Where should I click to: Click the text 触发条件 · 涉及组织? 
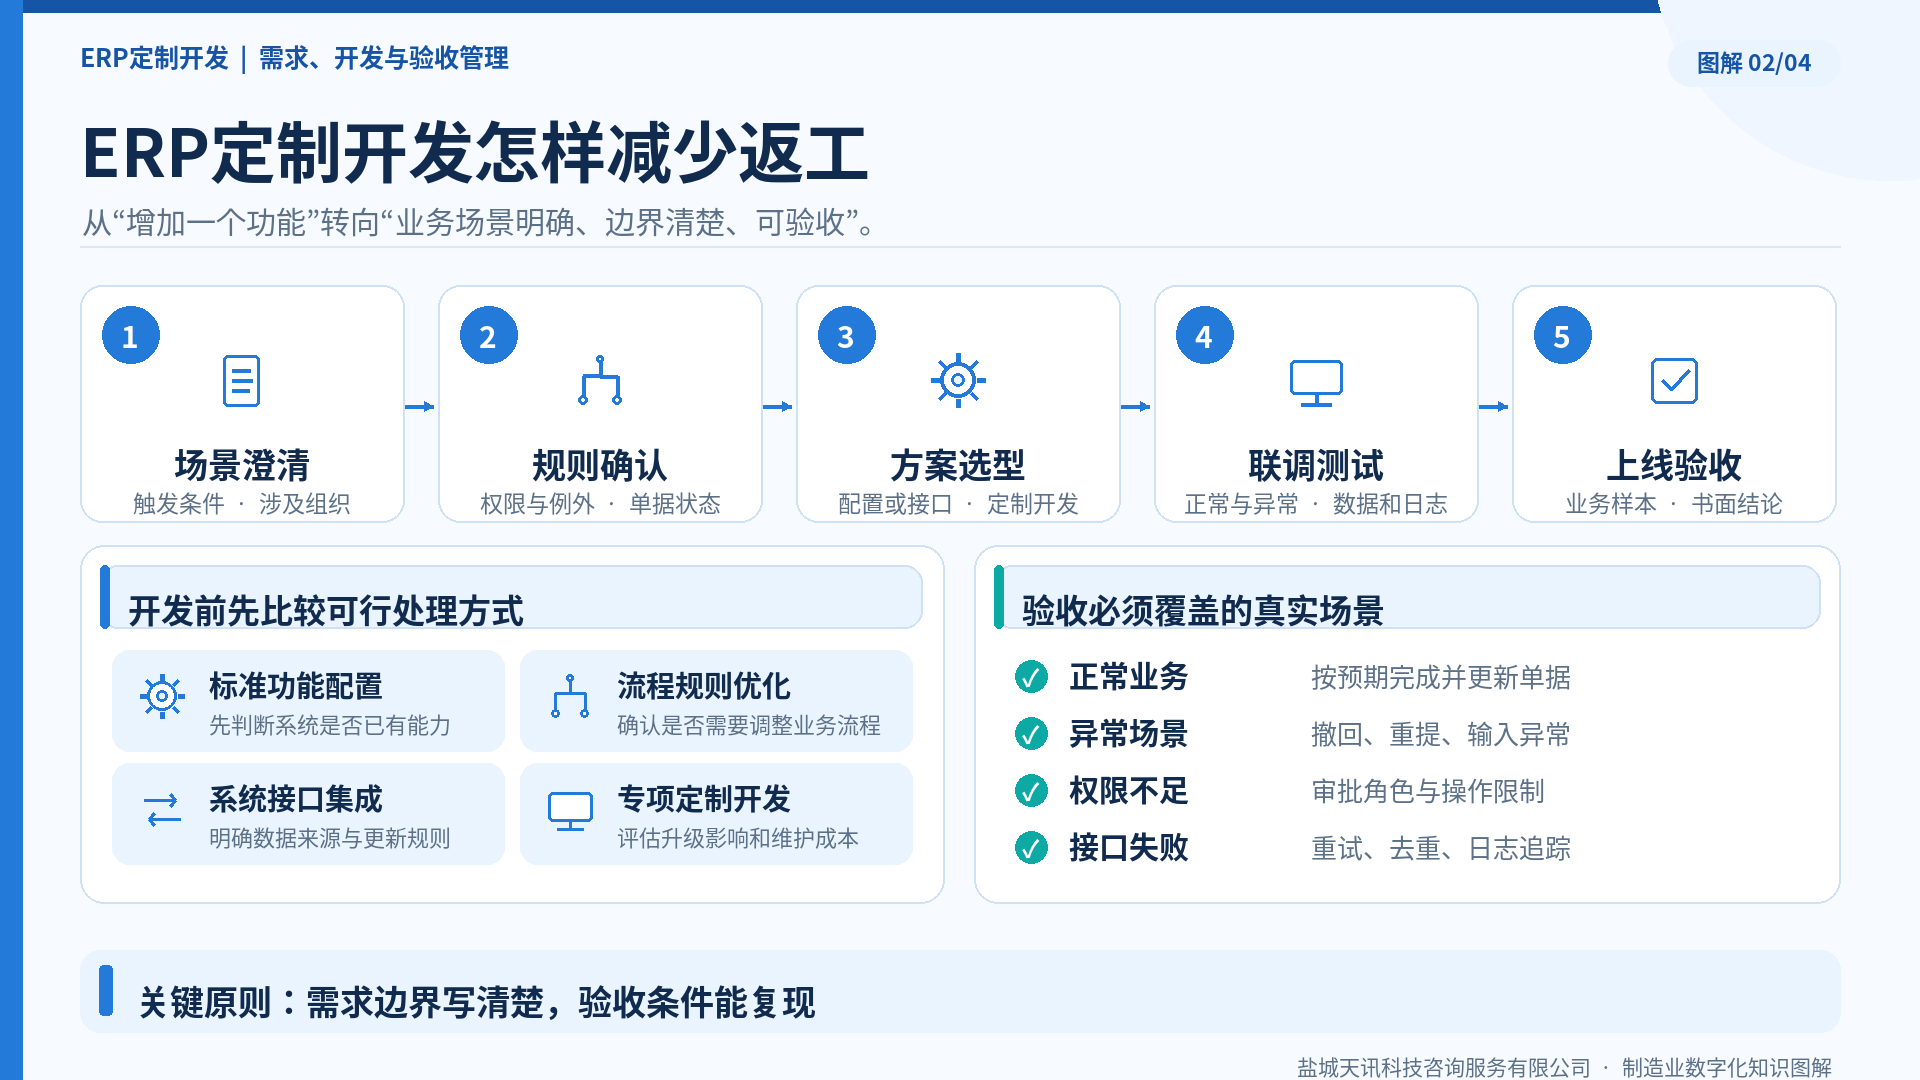(242, 504)
